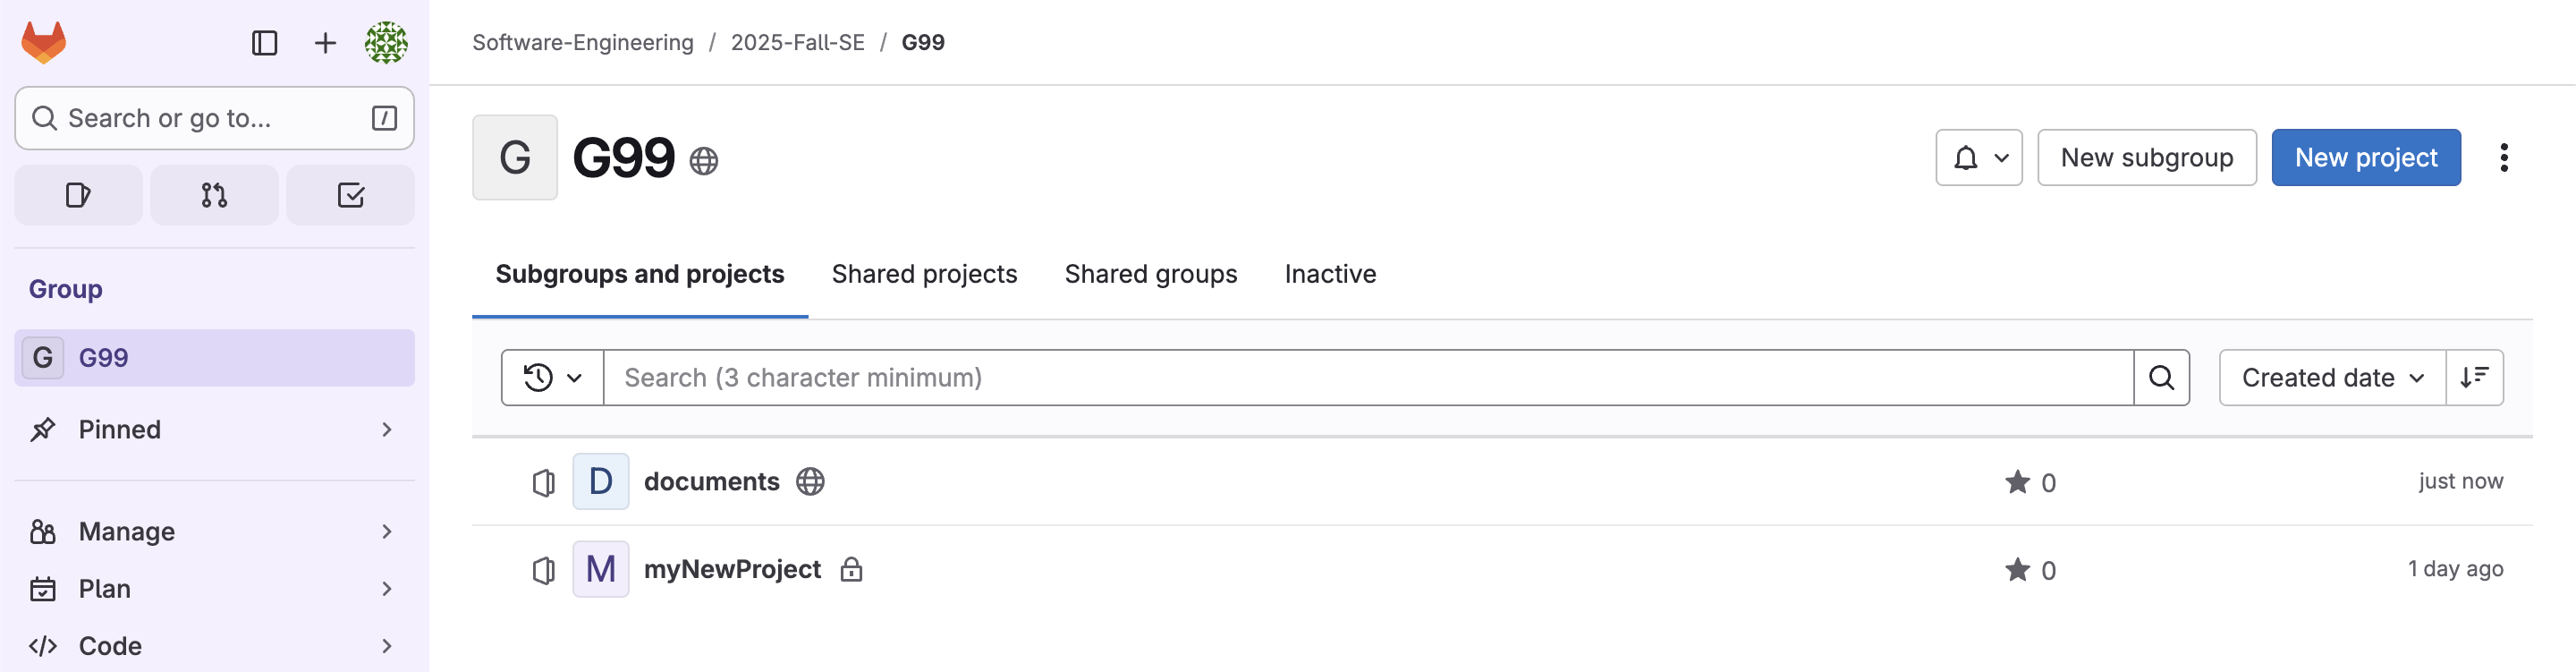Open the documents project link
Image resolution: width=2576 pixels, height=672 pixels.
[x=711, y=482]
